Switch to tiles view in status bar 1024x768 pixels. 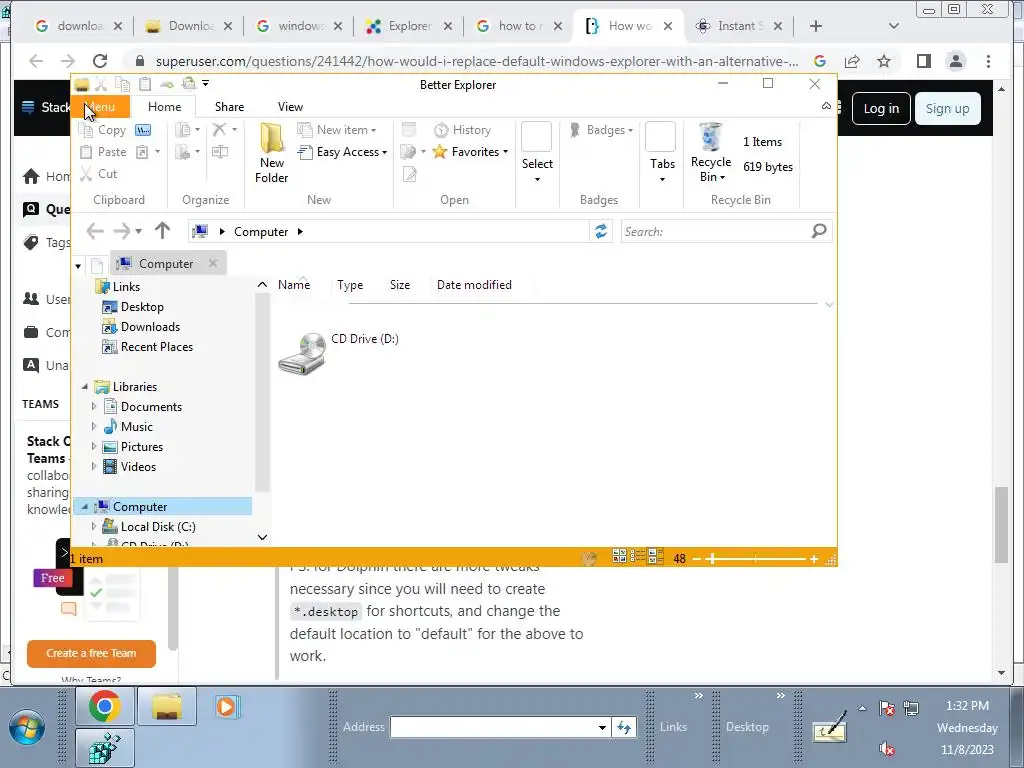pyautogui.click(x=656, y=557)
